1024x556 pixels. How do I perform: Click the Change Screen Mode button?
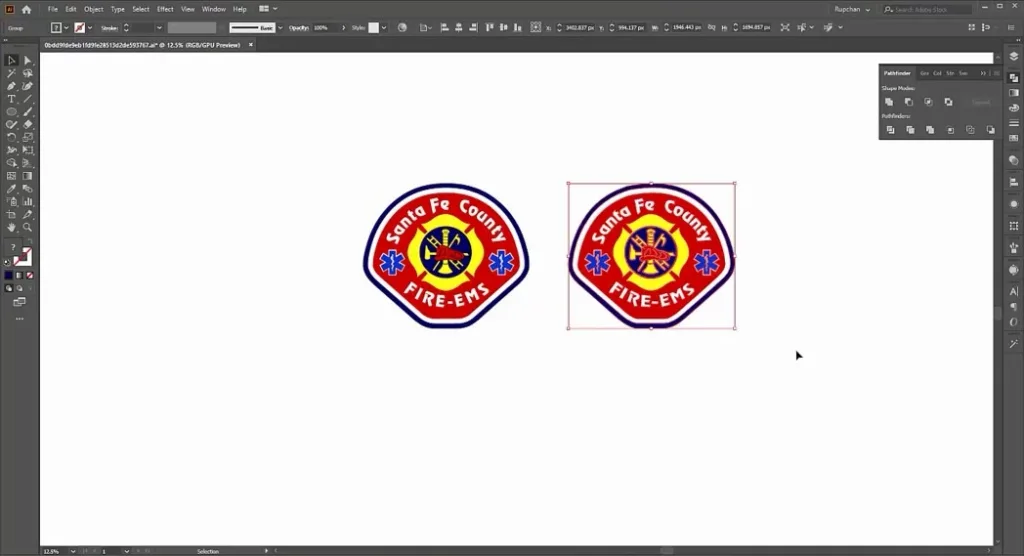(x=20, y=302)
